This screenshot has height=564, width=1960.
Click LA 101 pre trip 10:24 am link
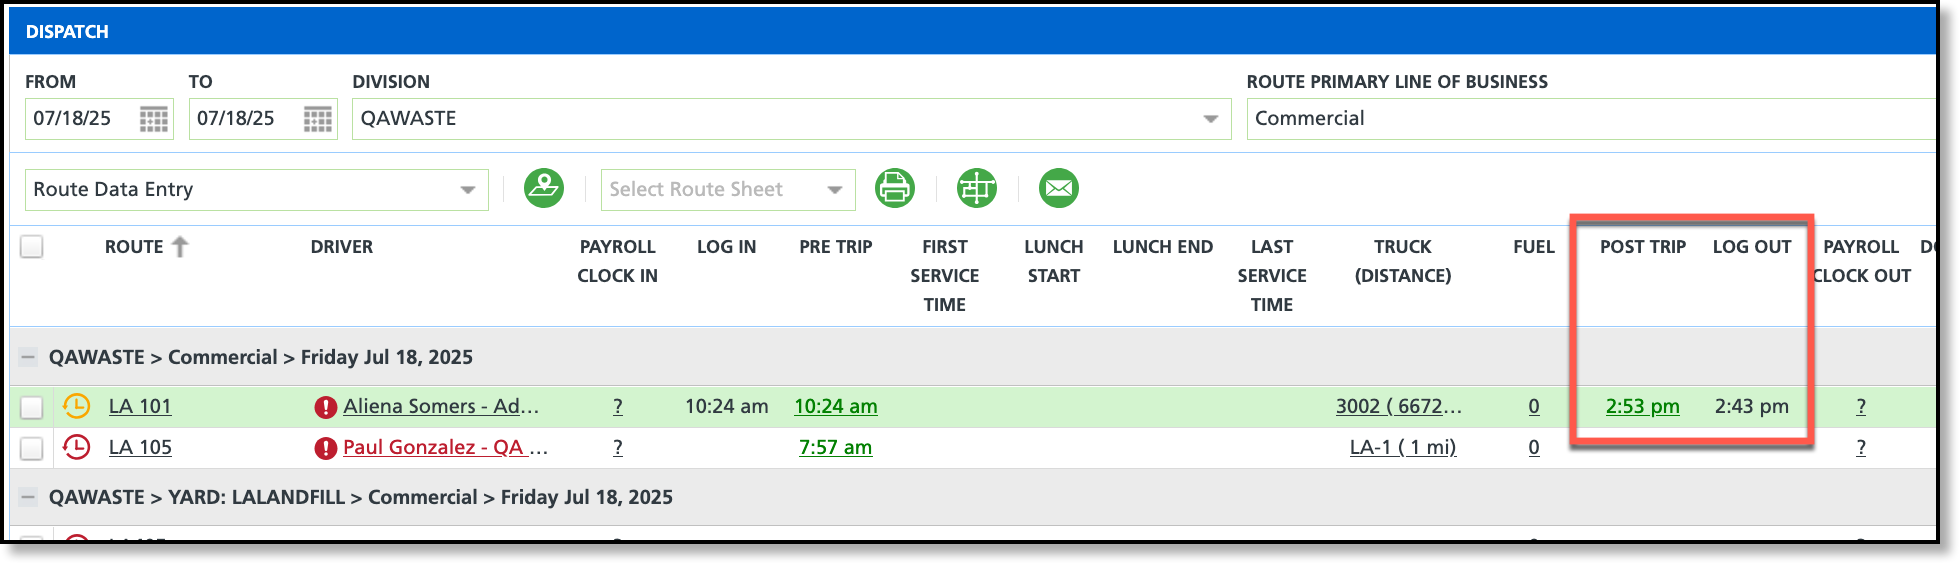[836, 406]
